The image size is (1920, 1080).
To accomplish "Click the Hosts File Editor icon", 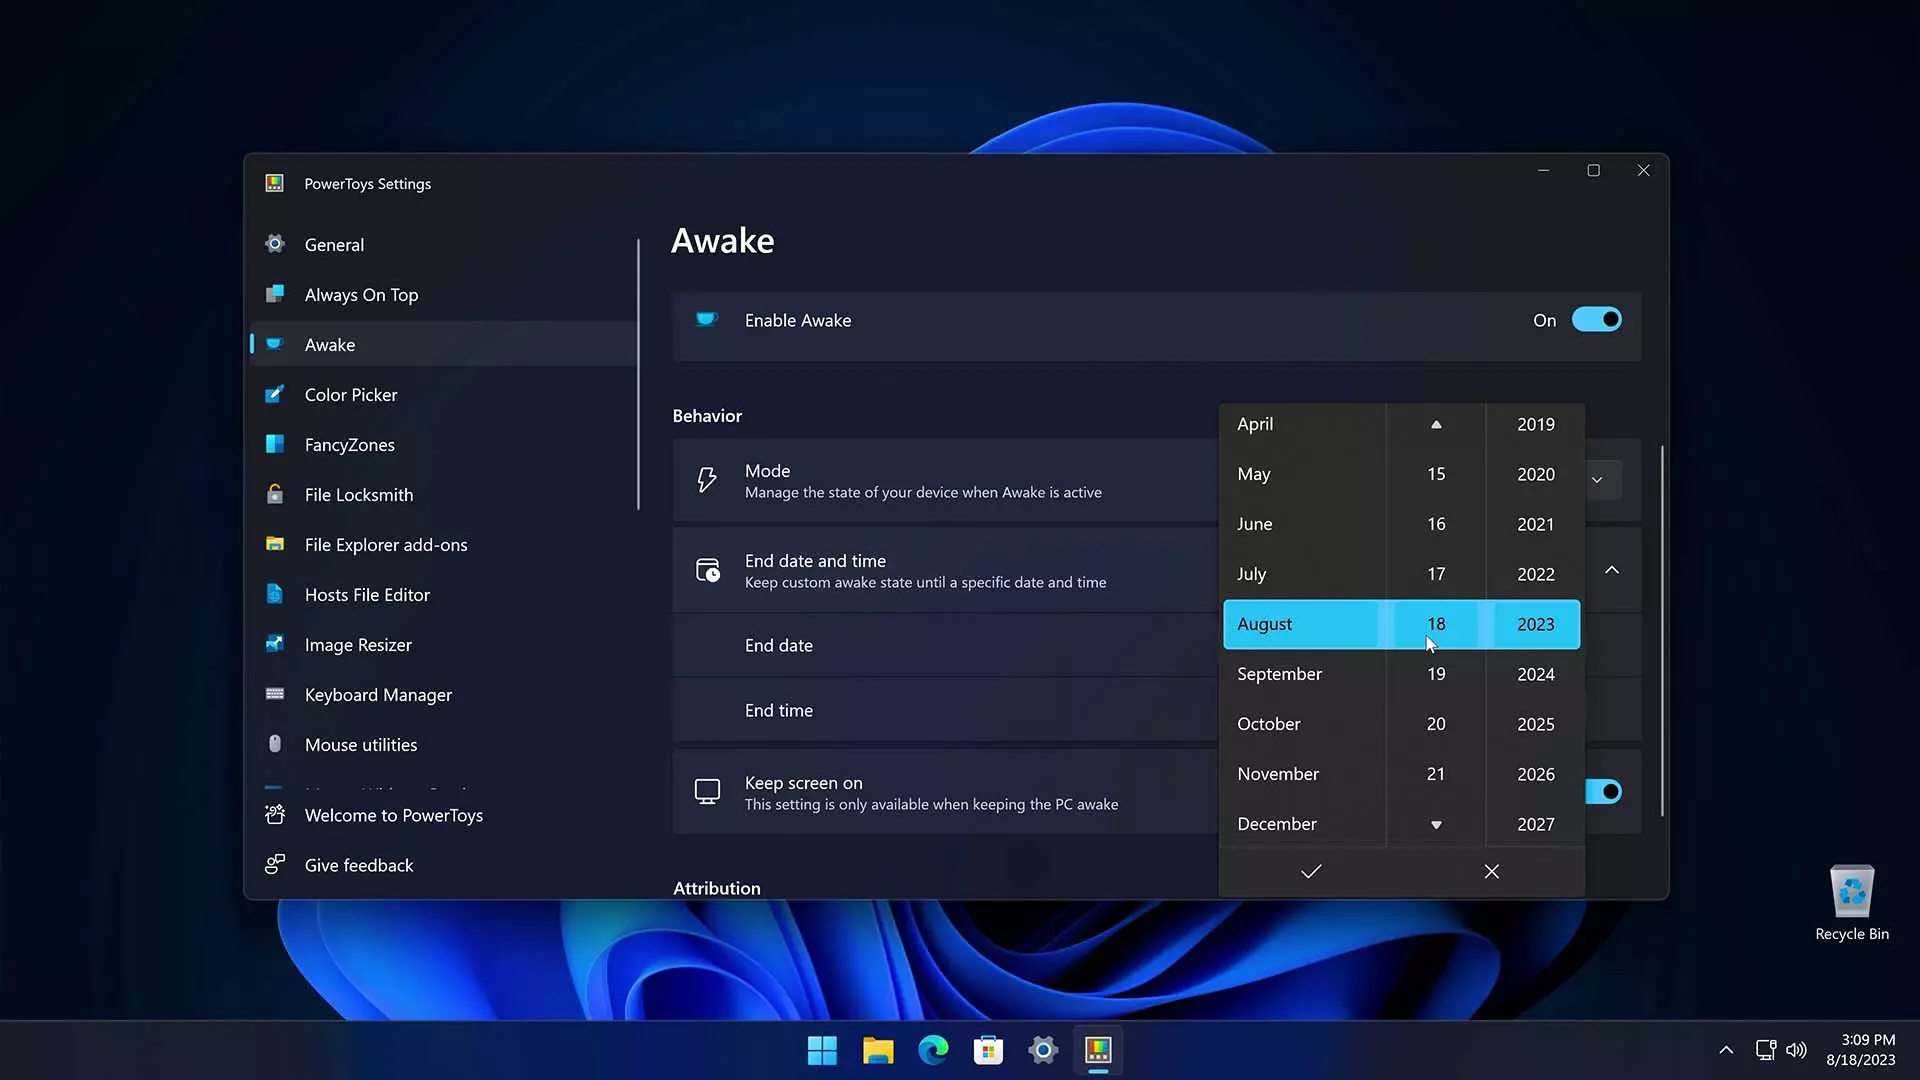I will pyautogui.click(x=275, y=594).
